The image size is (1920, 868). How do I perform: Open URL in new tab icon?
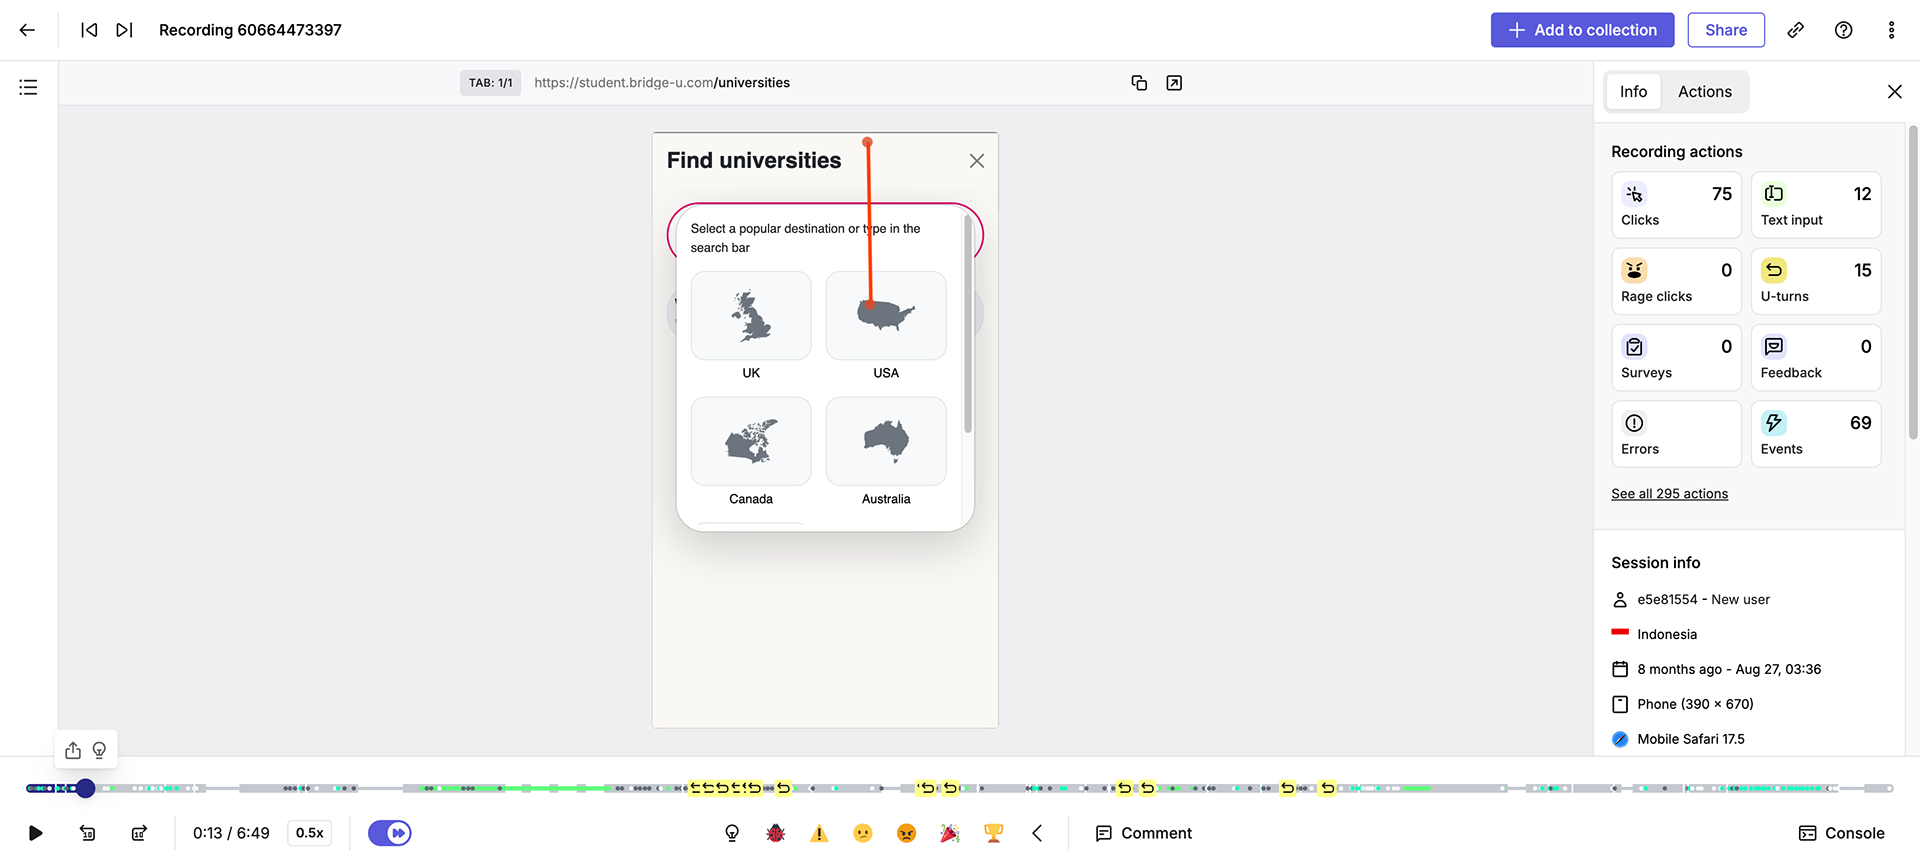1174,83
